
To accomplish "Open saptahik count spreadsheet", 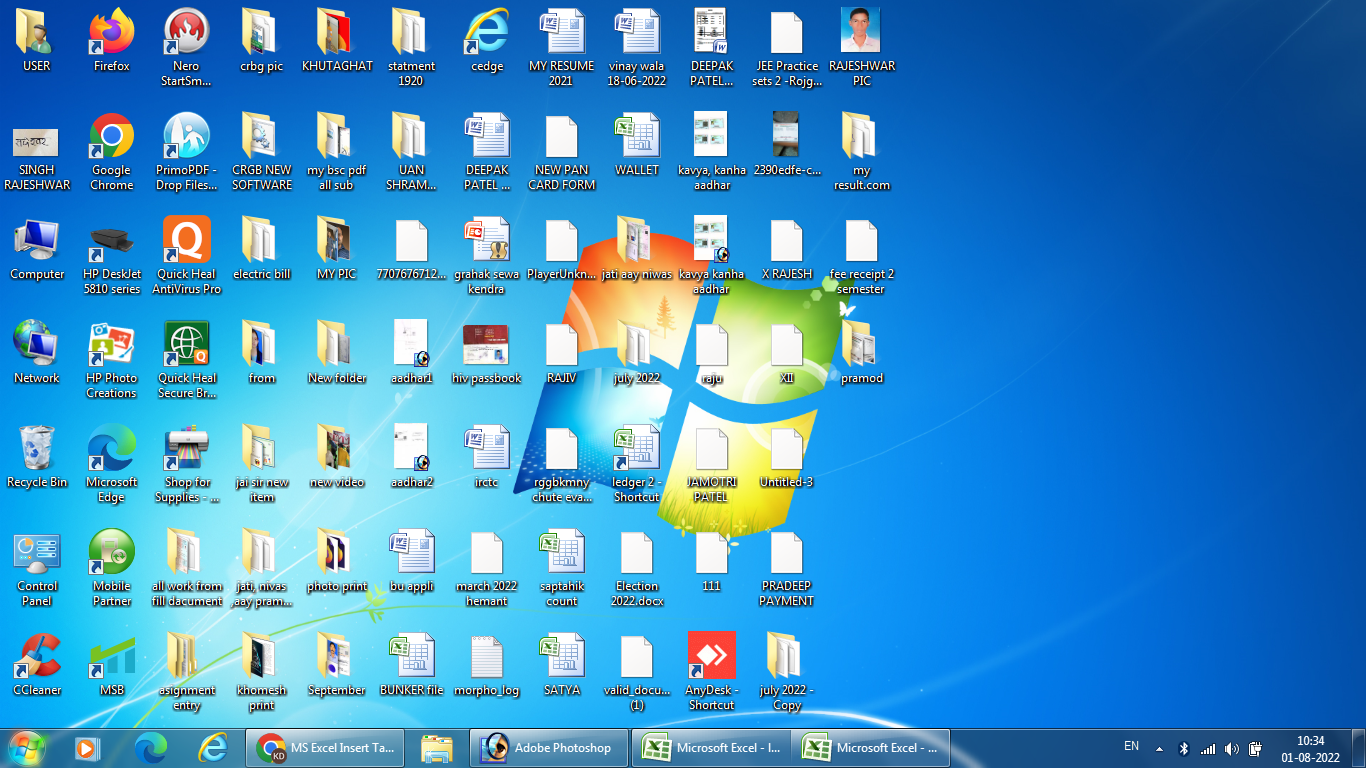I will coord(562,568).
